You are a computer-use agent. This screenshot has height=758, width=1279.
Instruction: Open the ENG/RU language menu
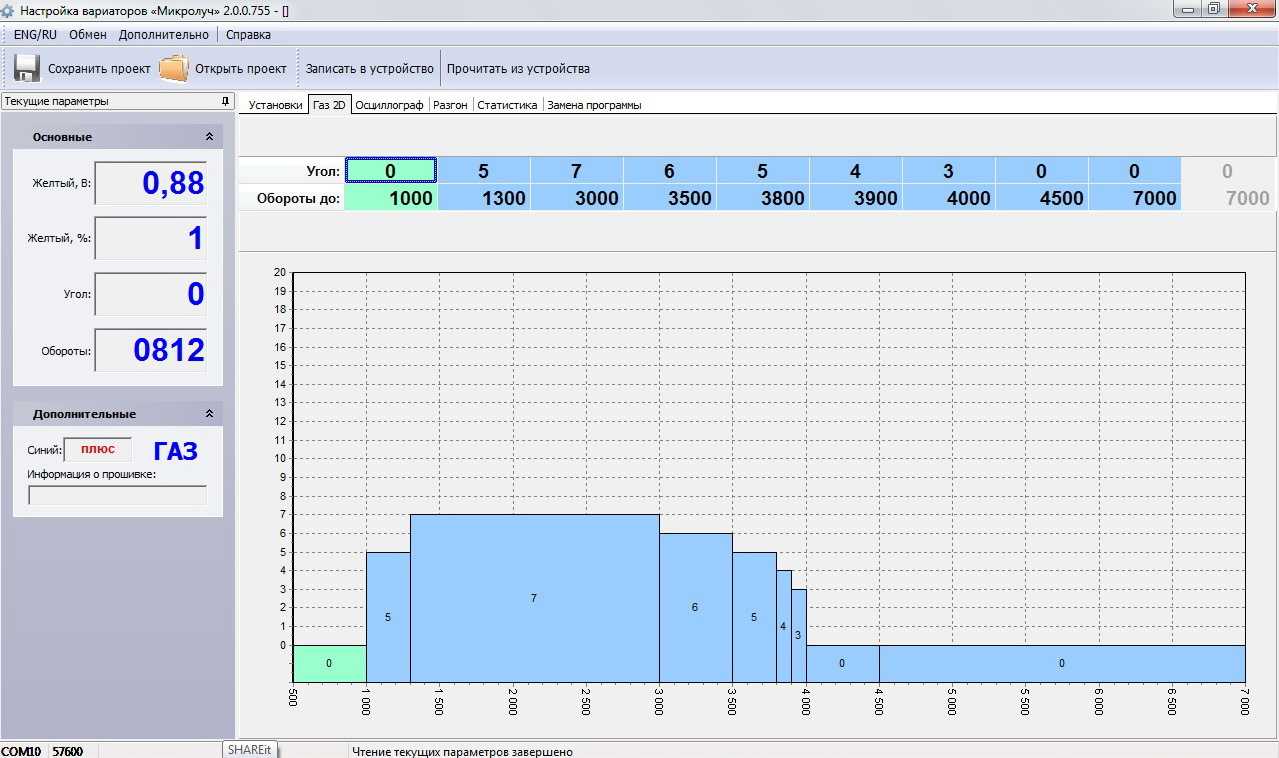coord(35,34)
